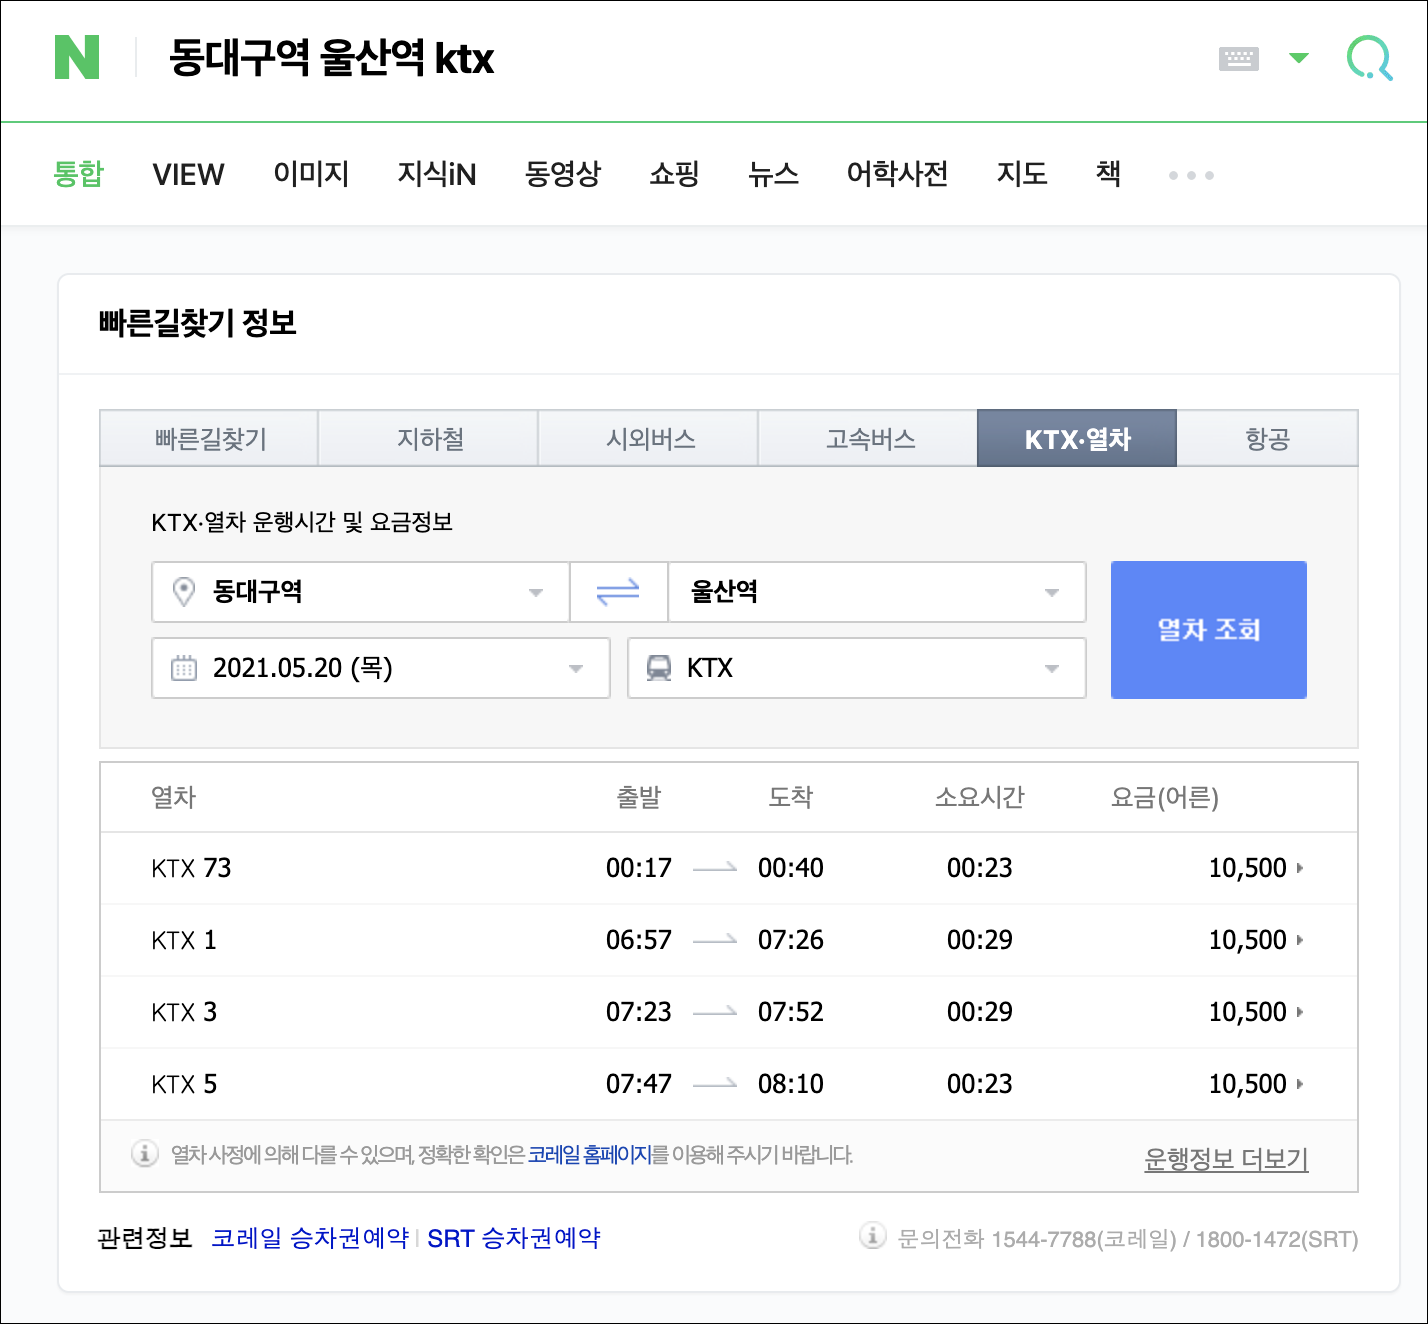Open the 지식iN tab
Viewport: 1428px width, 1324px height.
click(437, 174)
